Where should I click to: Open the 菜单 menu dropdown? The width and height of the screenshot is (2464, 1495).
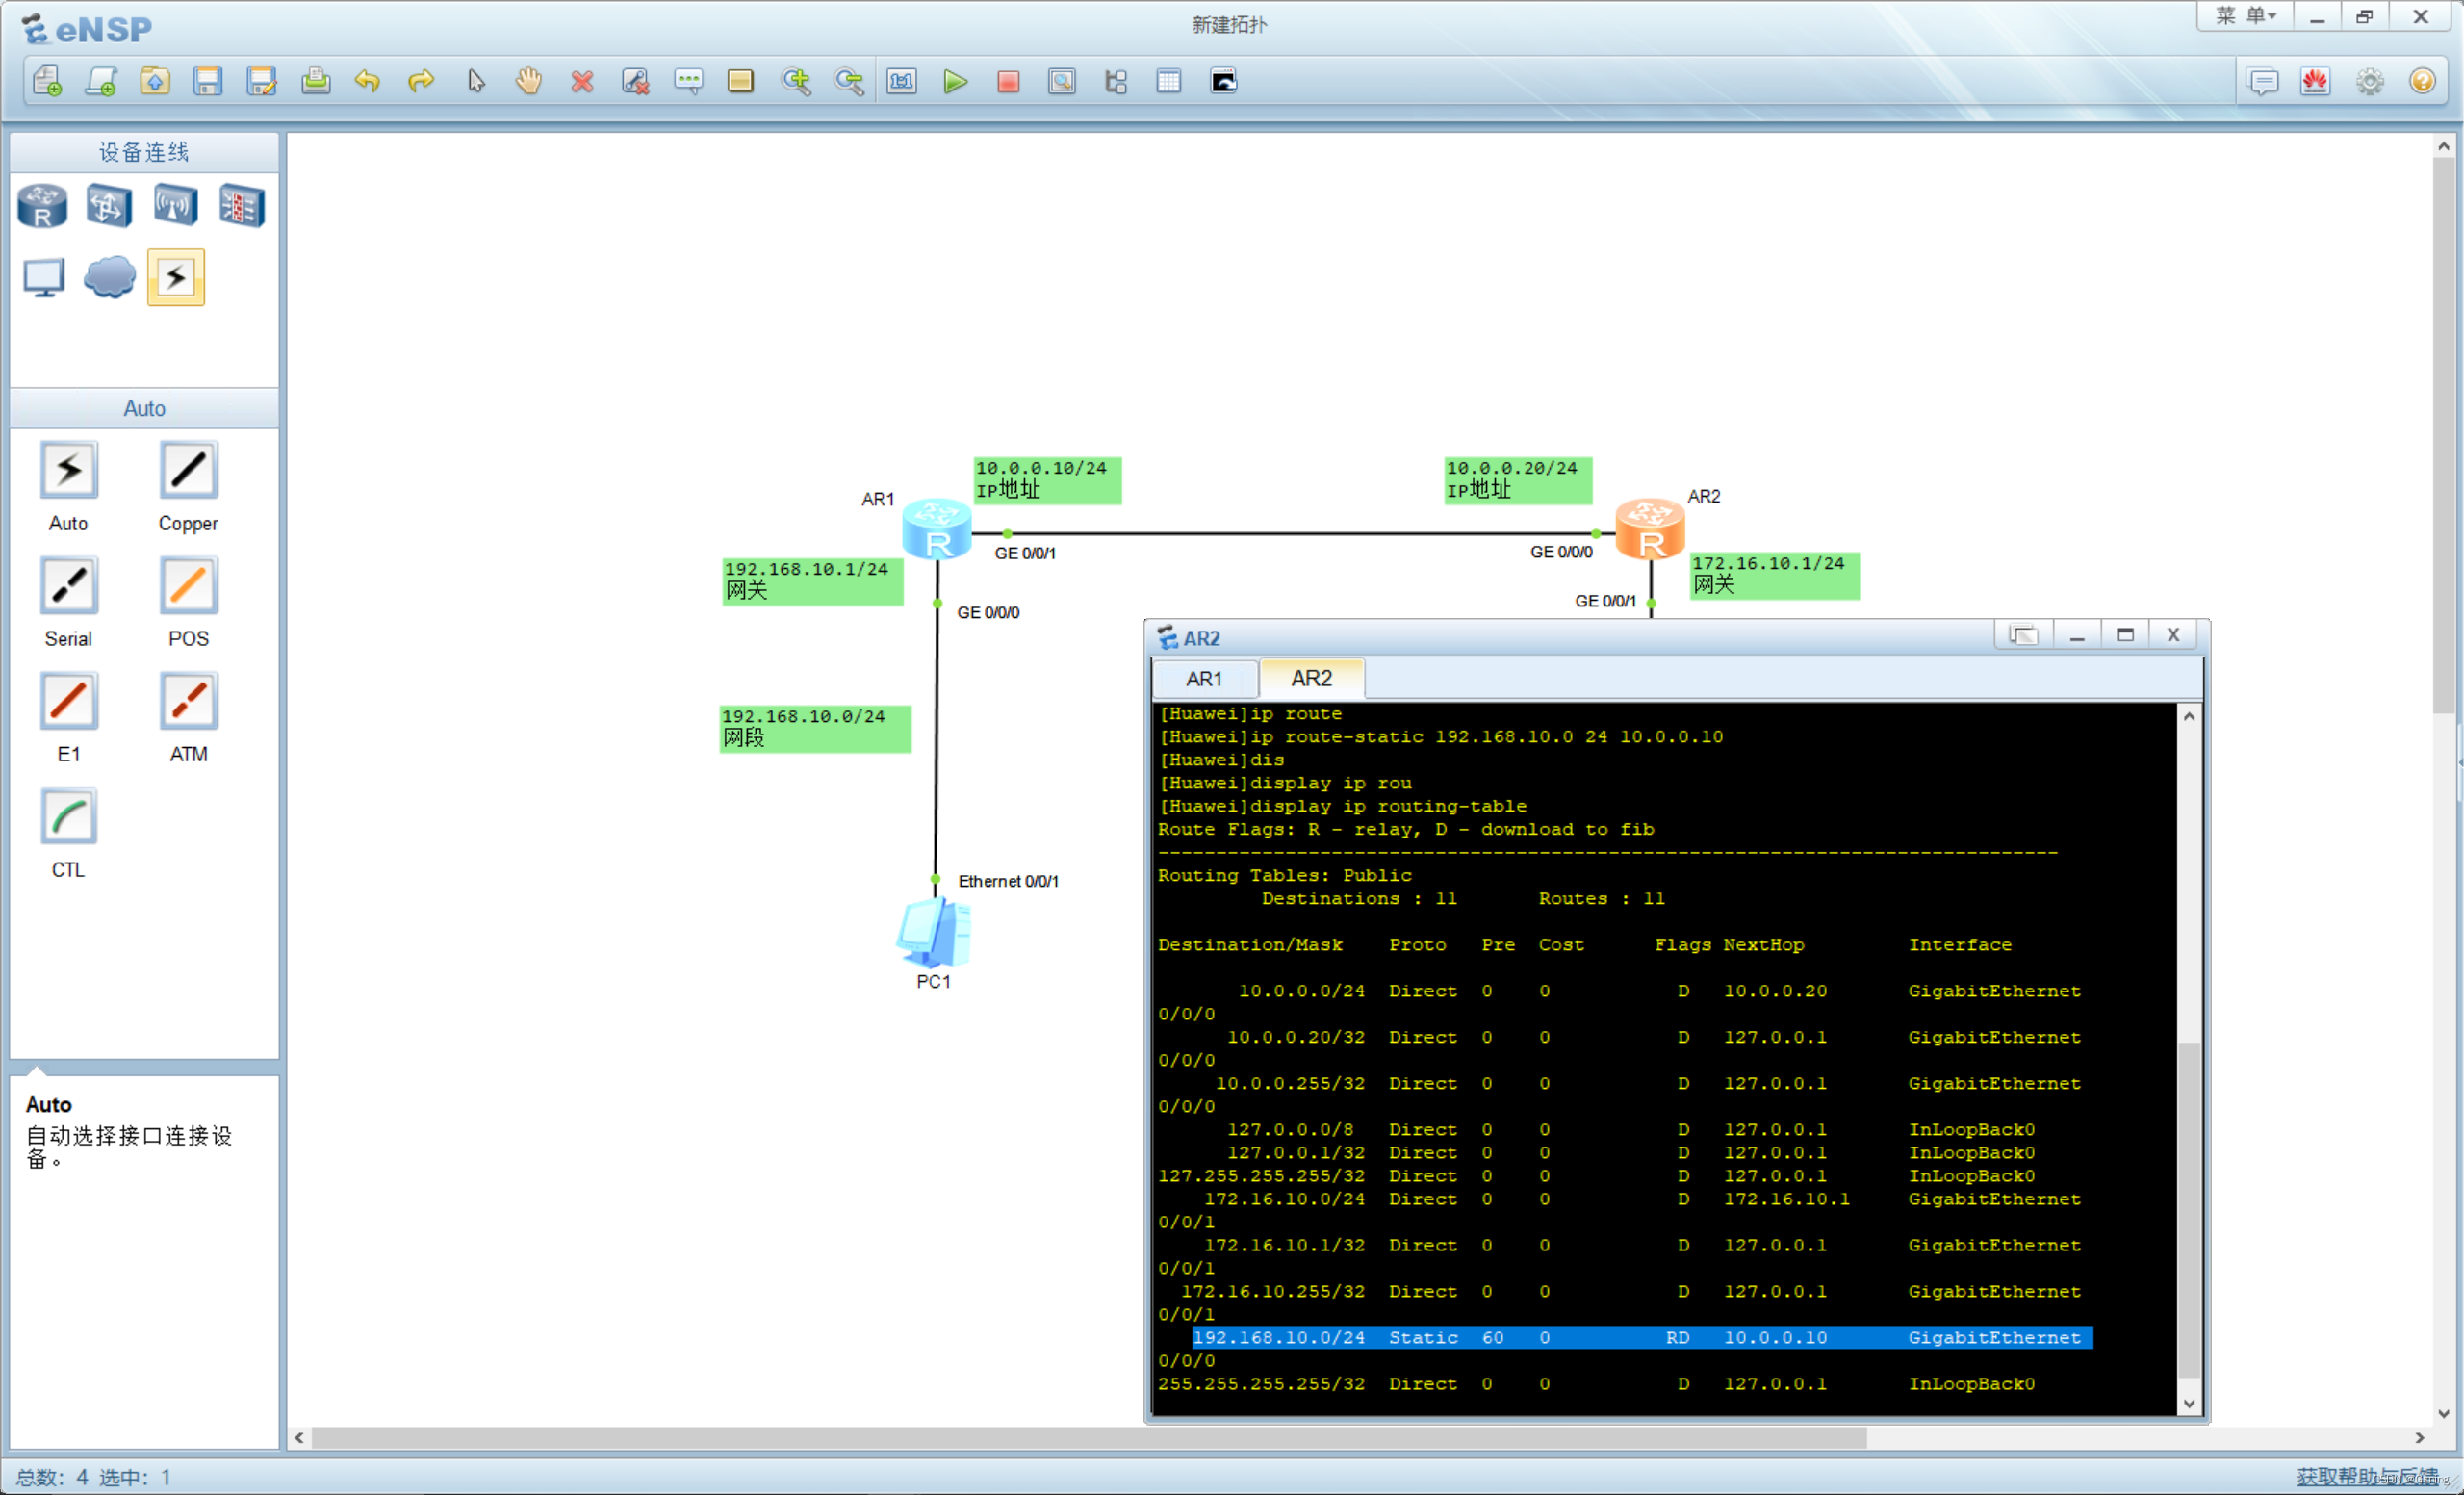[2246, 16]
